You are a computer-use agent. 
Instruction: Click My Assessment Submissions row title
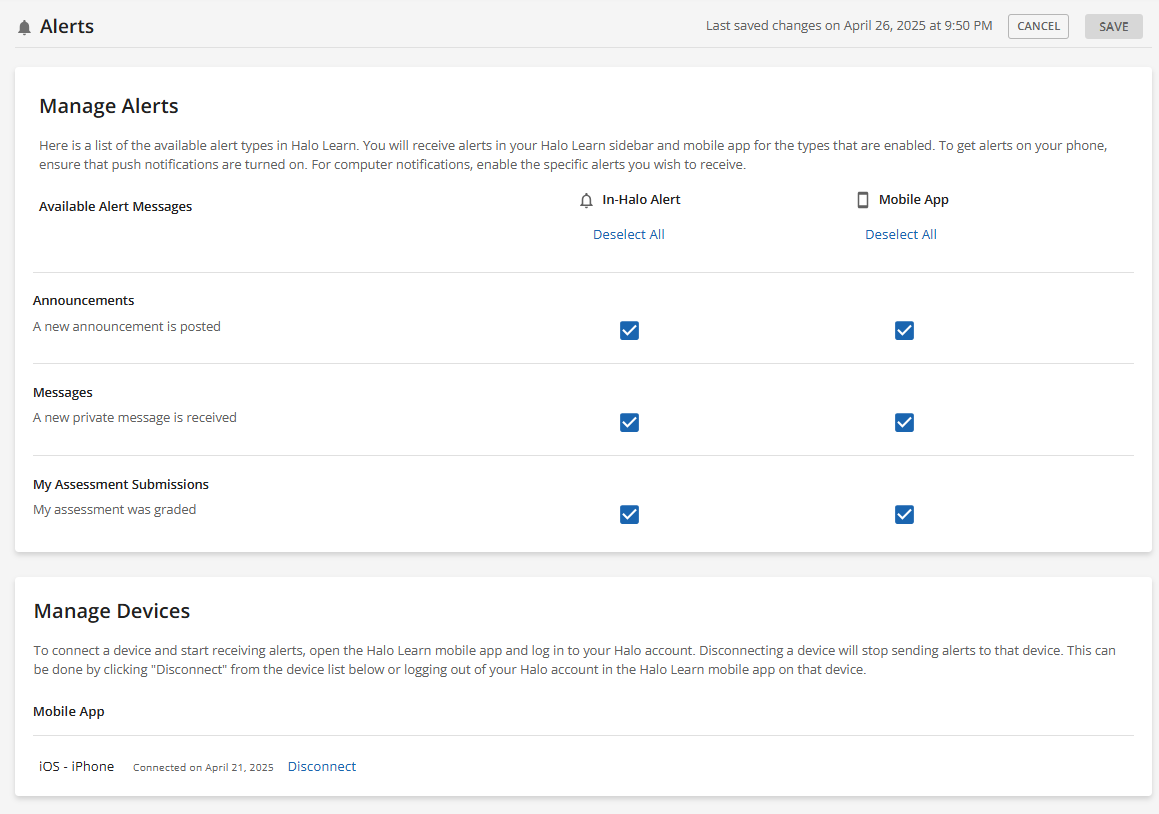pyautogui.click(x=120, y=485)
